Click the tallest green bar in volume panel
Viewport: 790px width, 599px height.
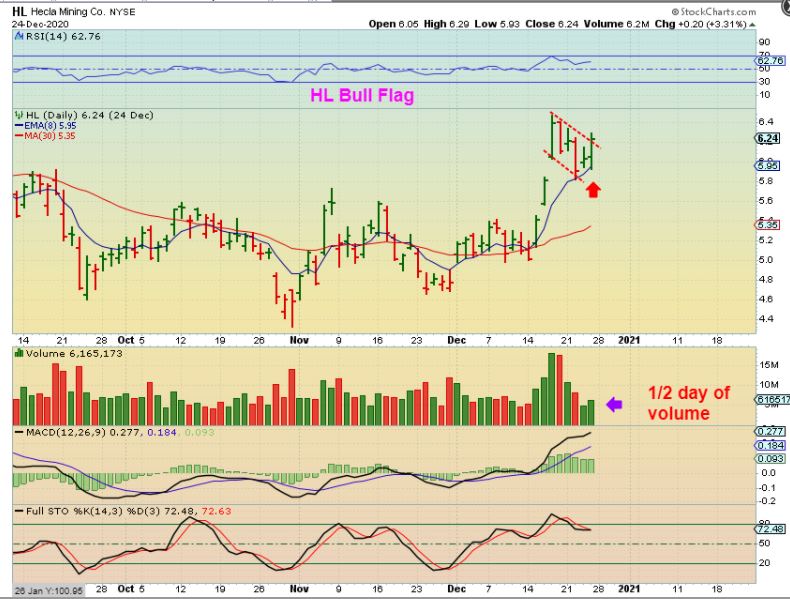tap(552, 389)
